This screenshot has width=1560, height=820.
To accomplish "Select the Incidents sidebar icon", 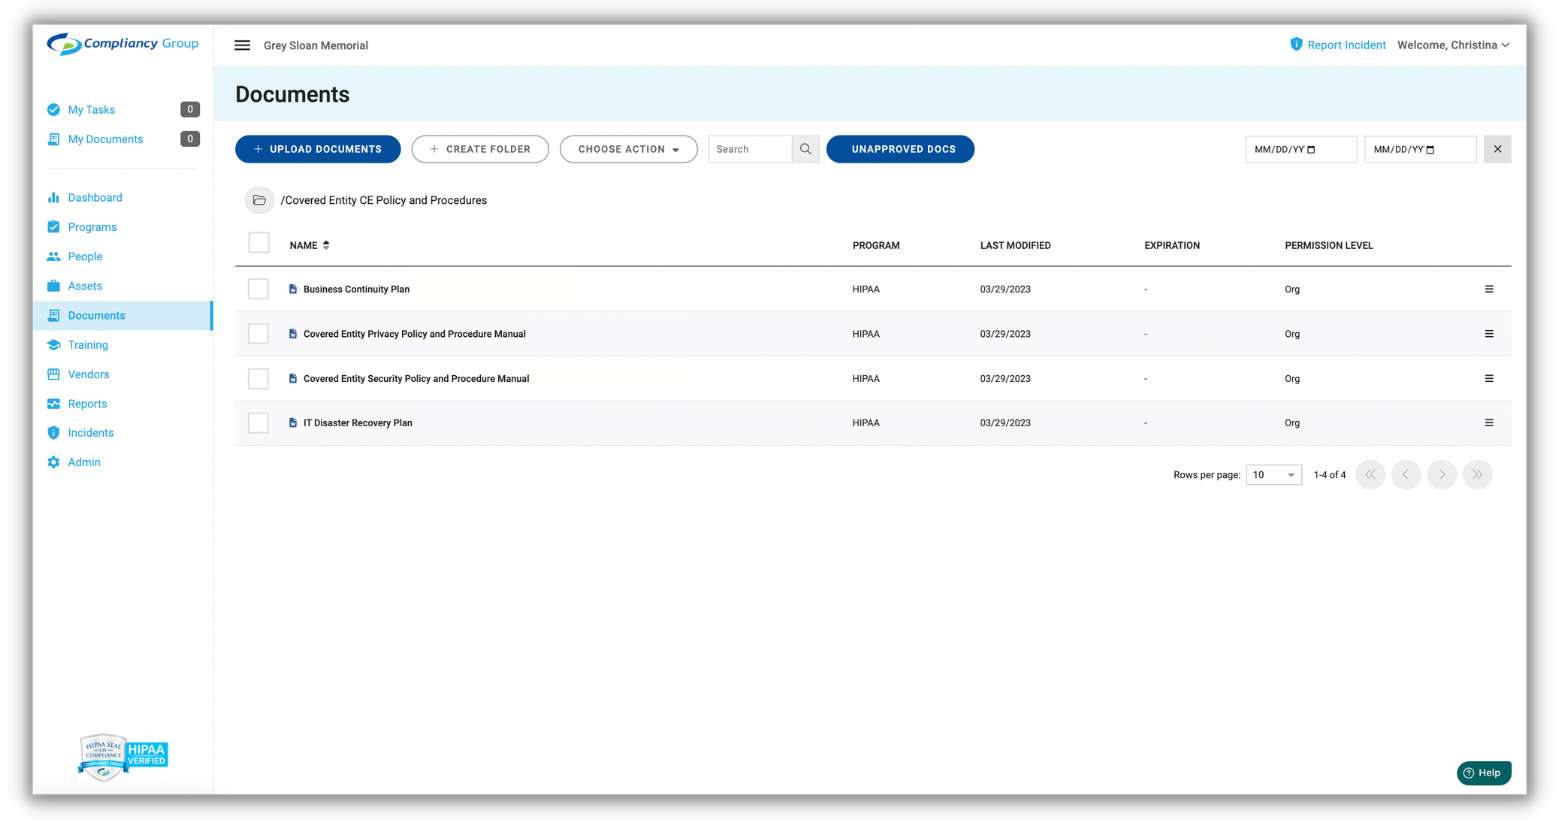I will point(53,432).
